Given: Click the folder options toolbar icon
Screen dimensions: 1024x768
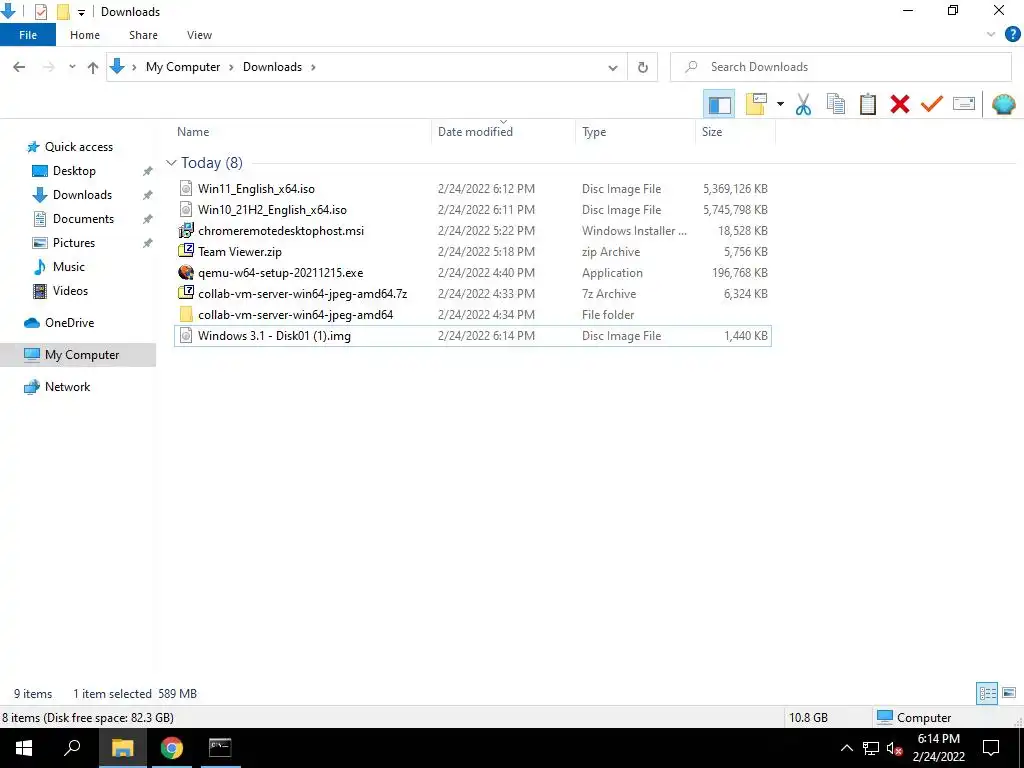Looking at the screenshot, I should (756, 104).
